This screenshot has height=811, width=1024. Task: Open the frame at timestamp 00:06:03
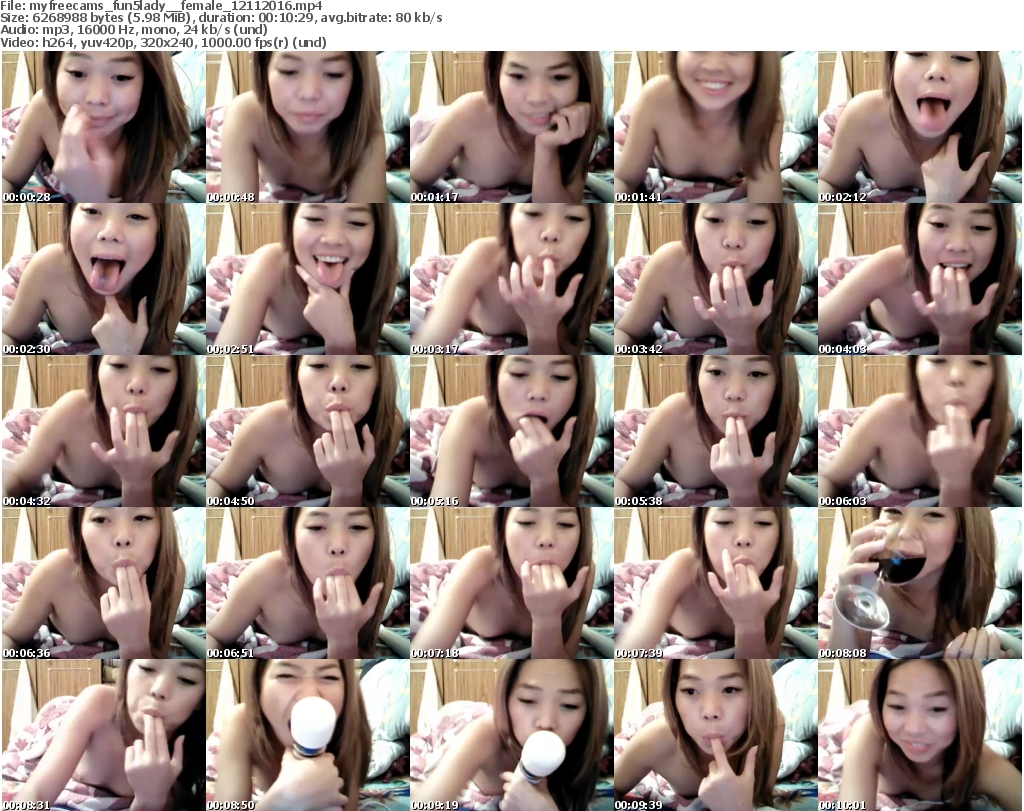pyautogui.click(x=920, y=432)
